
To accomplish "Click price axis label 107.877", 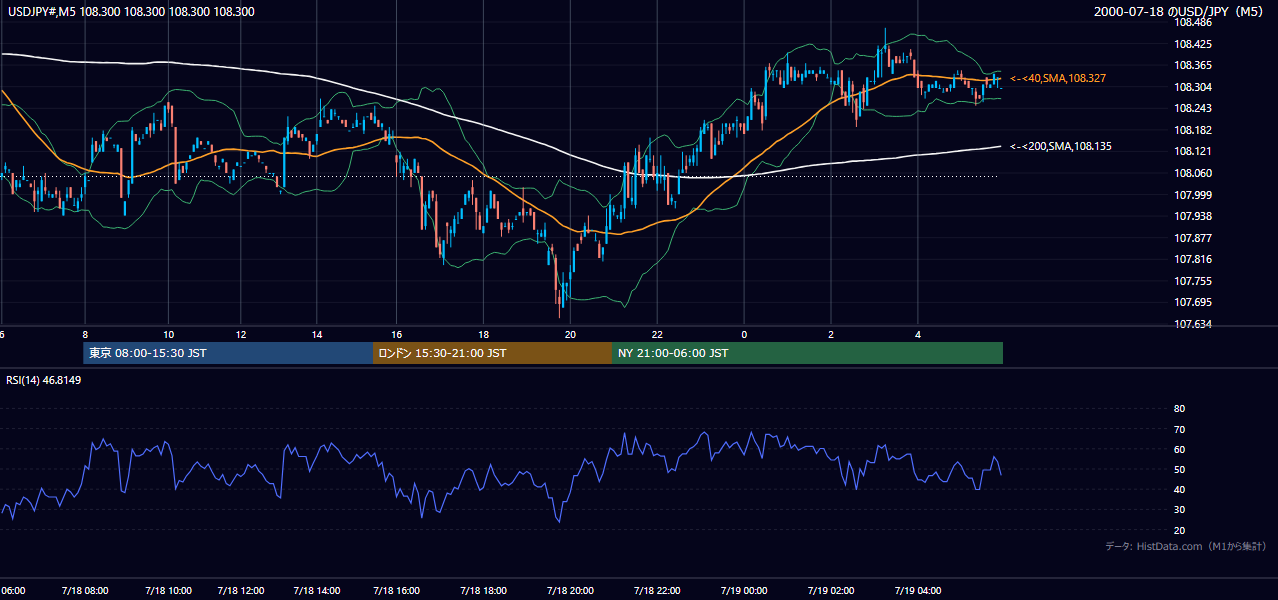I will tap(1193, 238).
